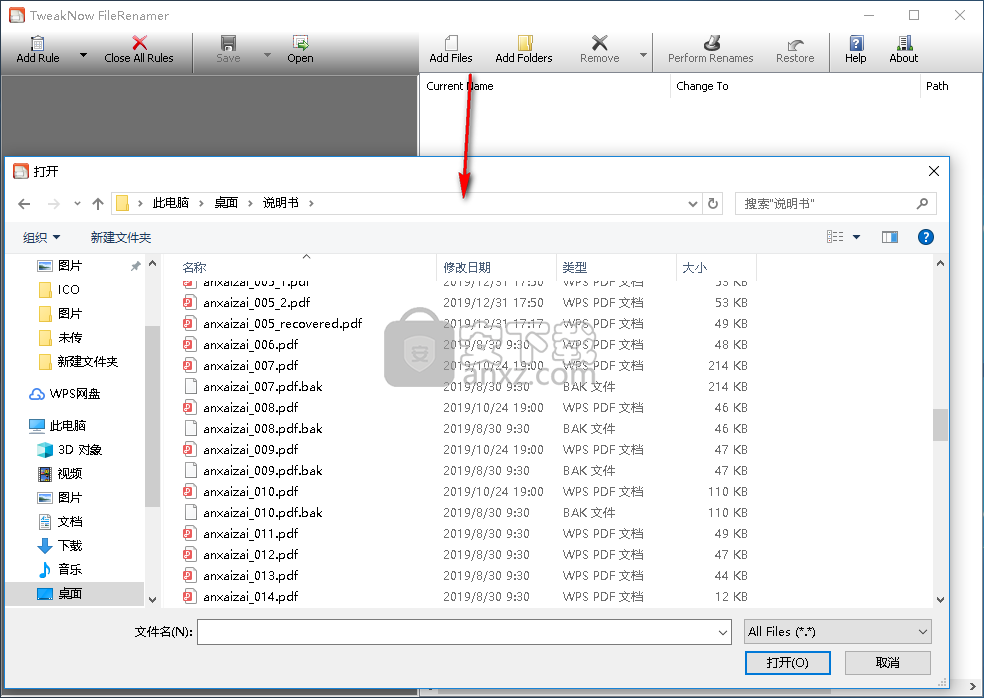Open the view options dropdown arrow
This screenshot has width=984, height=698.
point(857,237)
